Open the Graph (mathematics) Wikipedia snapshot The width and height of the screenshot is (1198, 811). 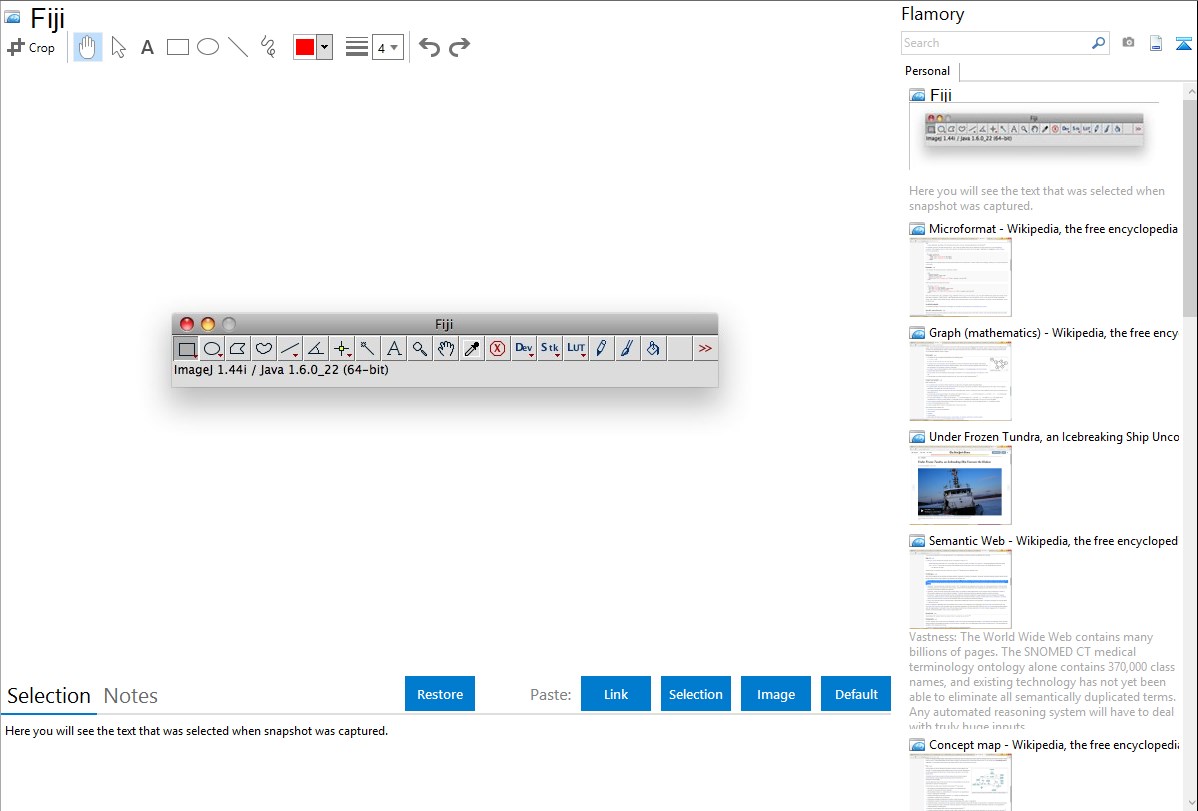pyautogui.click(x=960, y=381)
